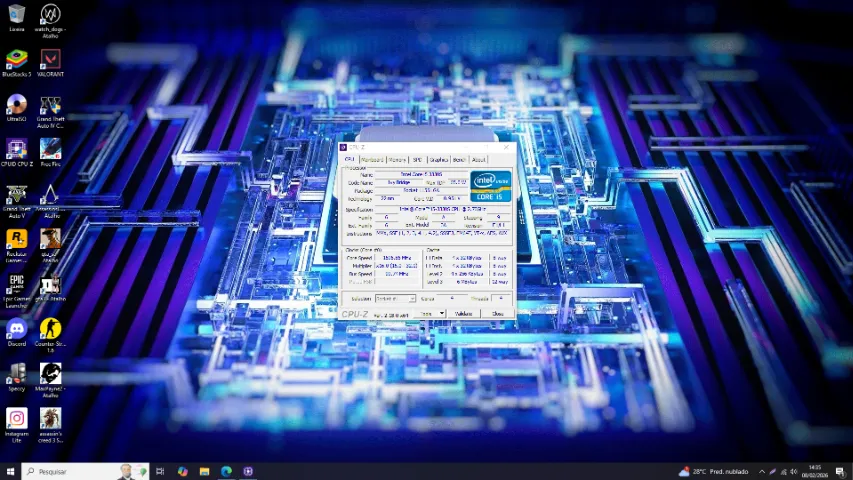Launch the CPUID CPU-Z desktop shortcut
Image resolution: width=853 pixels, height=480 pixels.
[x=16, y=150]
